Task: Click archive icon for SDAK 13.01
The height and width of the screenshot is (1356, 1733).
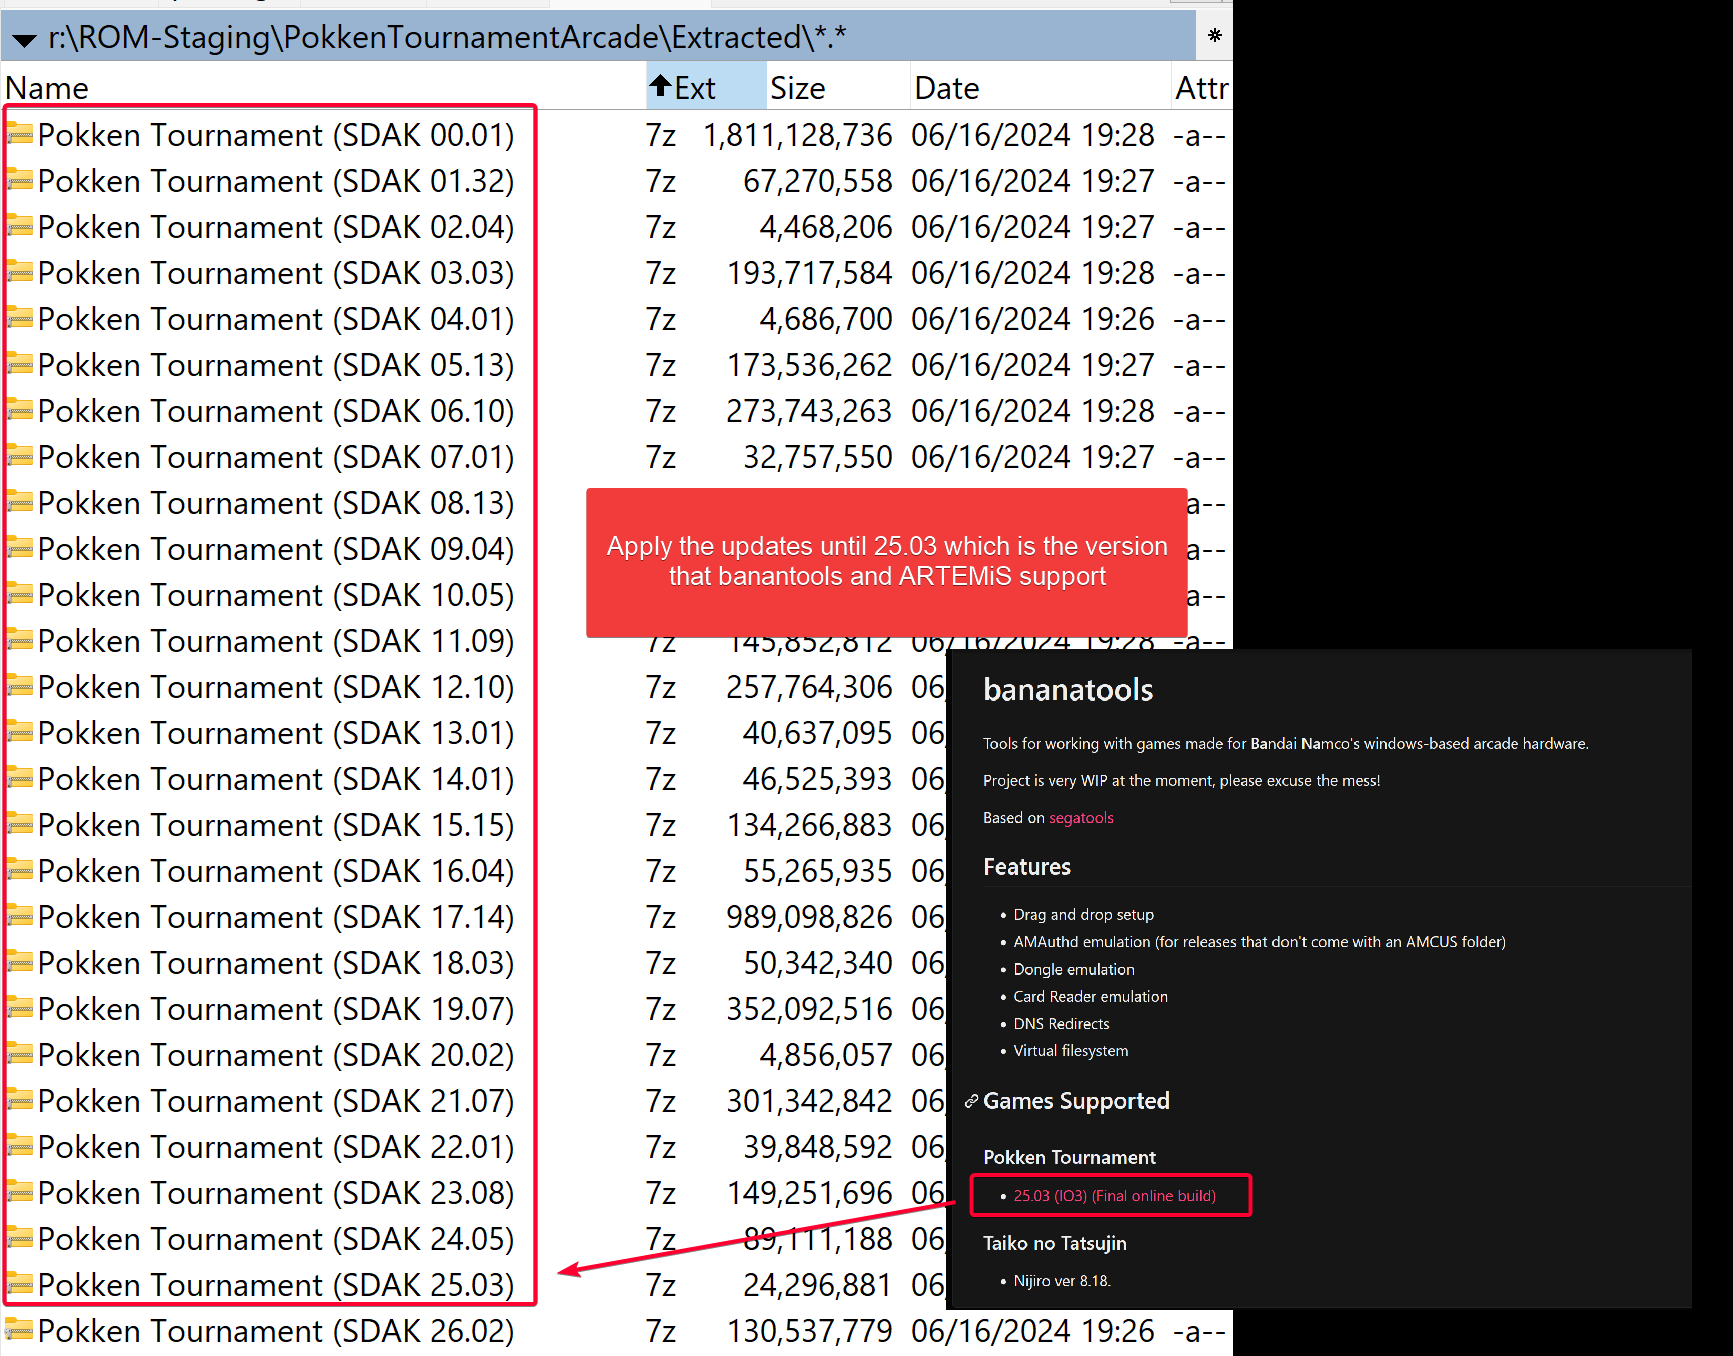Action: pos(21,732)
